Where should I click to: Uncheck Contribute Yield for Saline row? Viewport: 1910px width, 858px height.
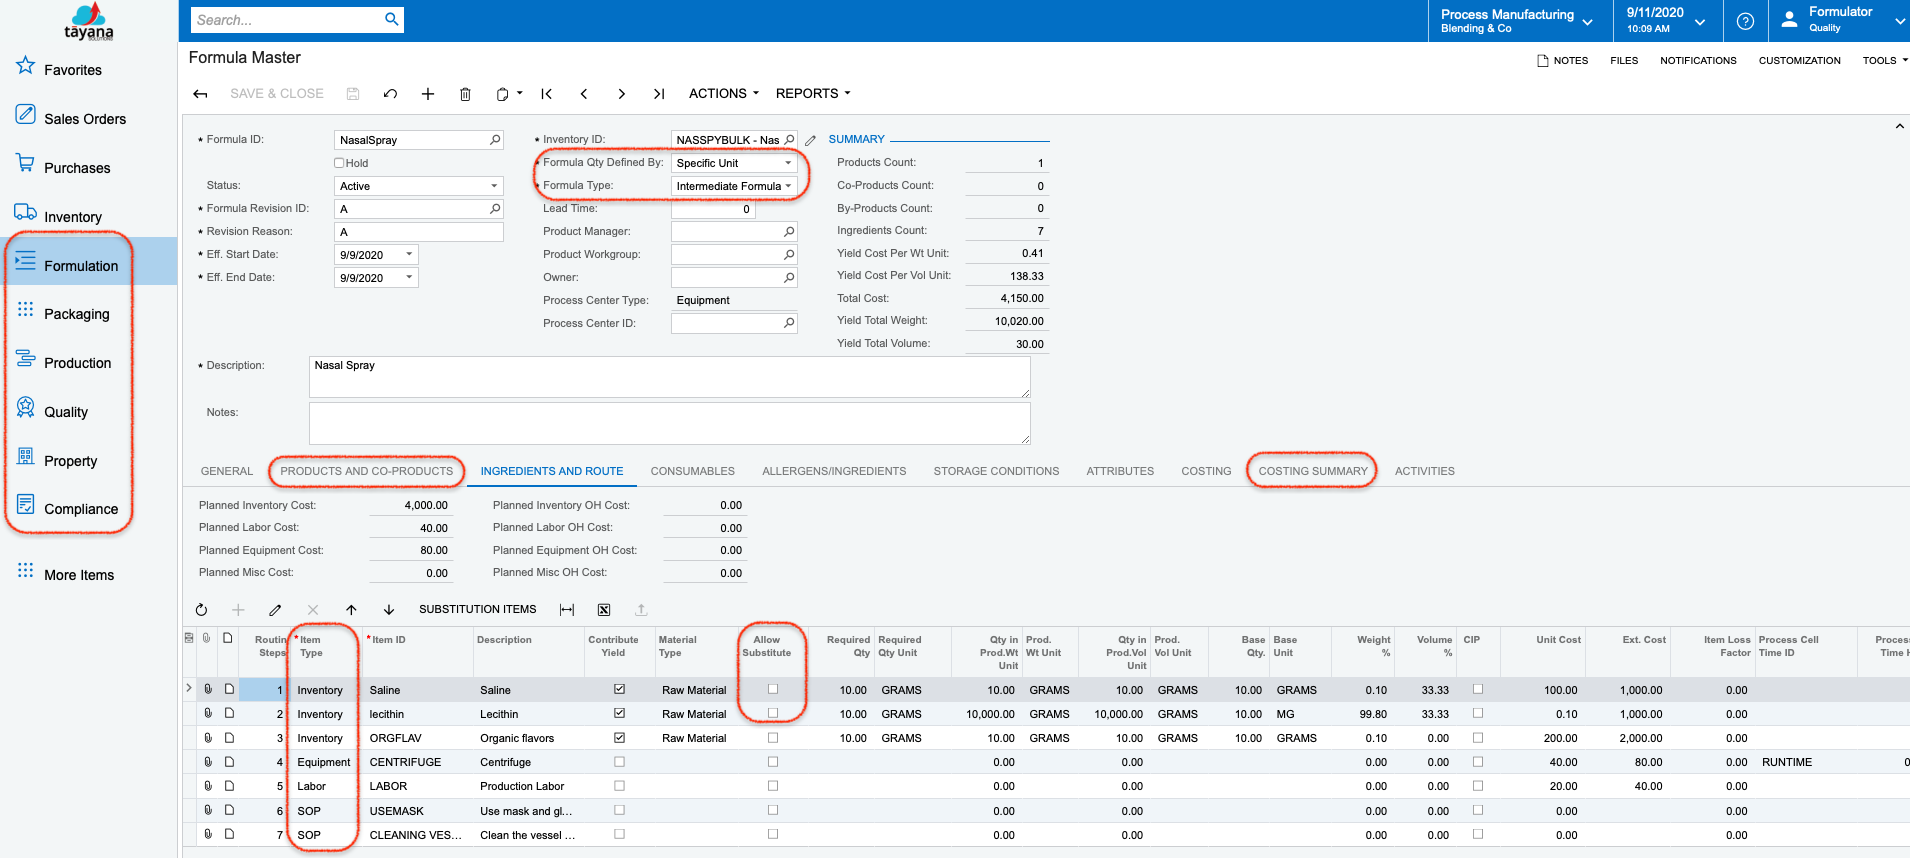(x=619, y=689)
